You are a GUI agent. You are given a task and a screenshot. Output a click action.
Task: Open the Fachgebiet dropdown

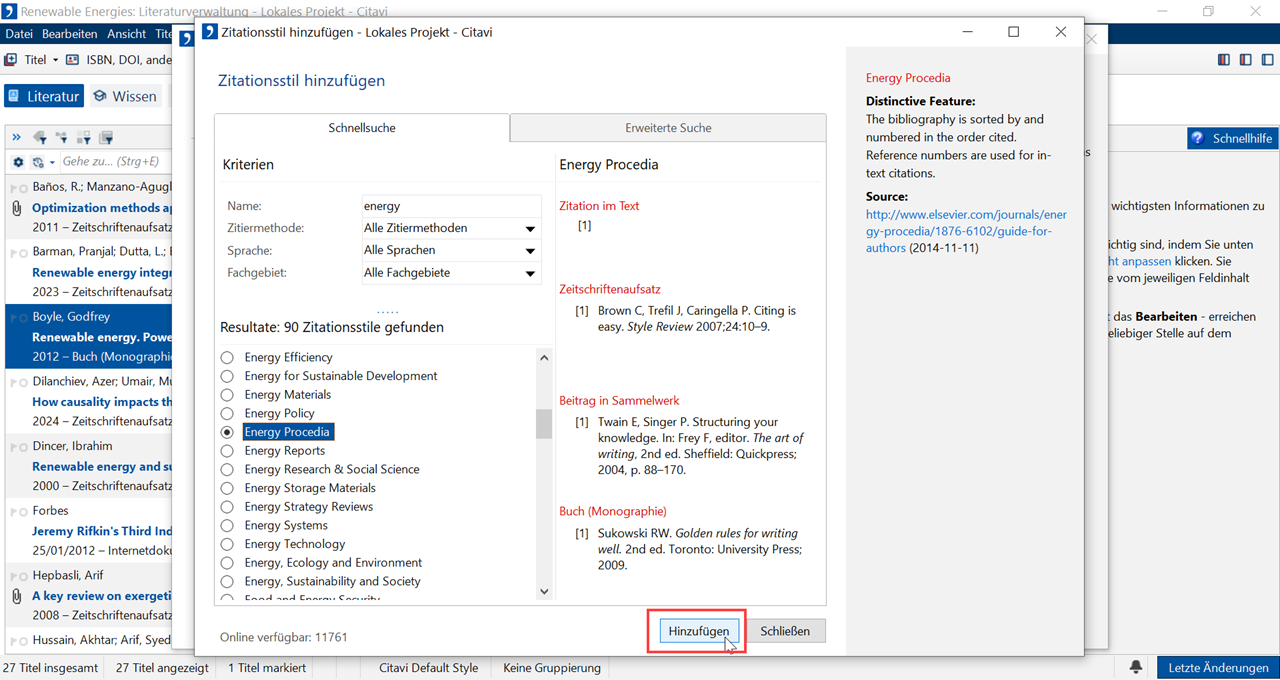tap(530, 273)
